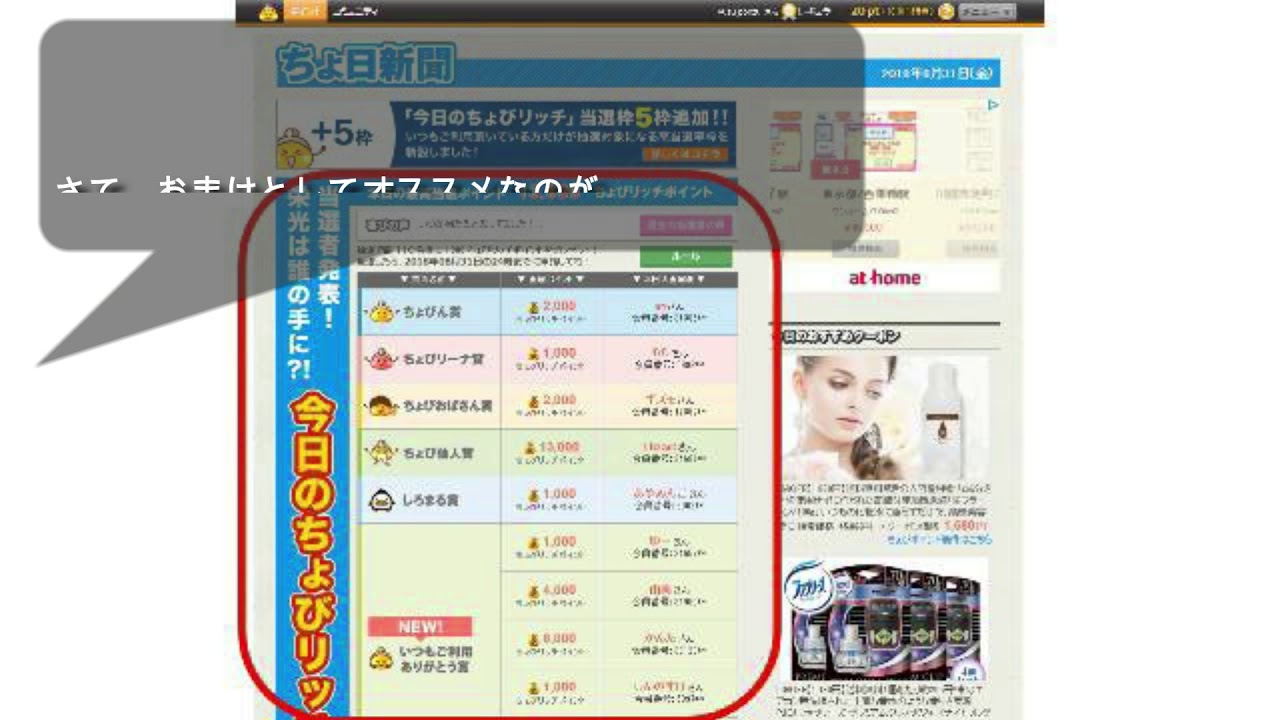Click ちょび仙人賞 mascot icon

click(x=381, y=453)
